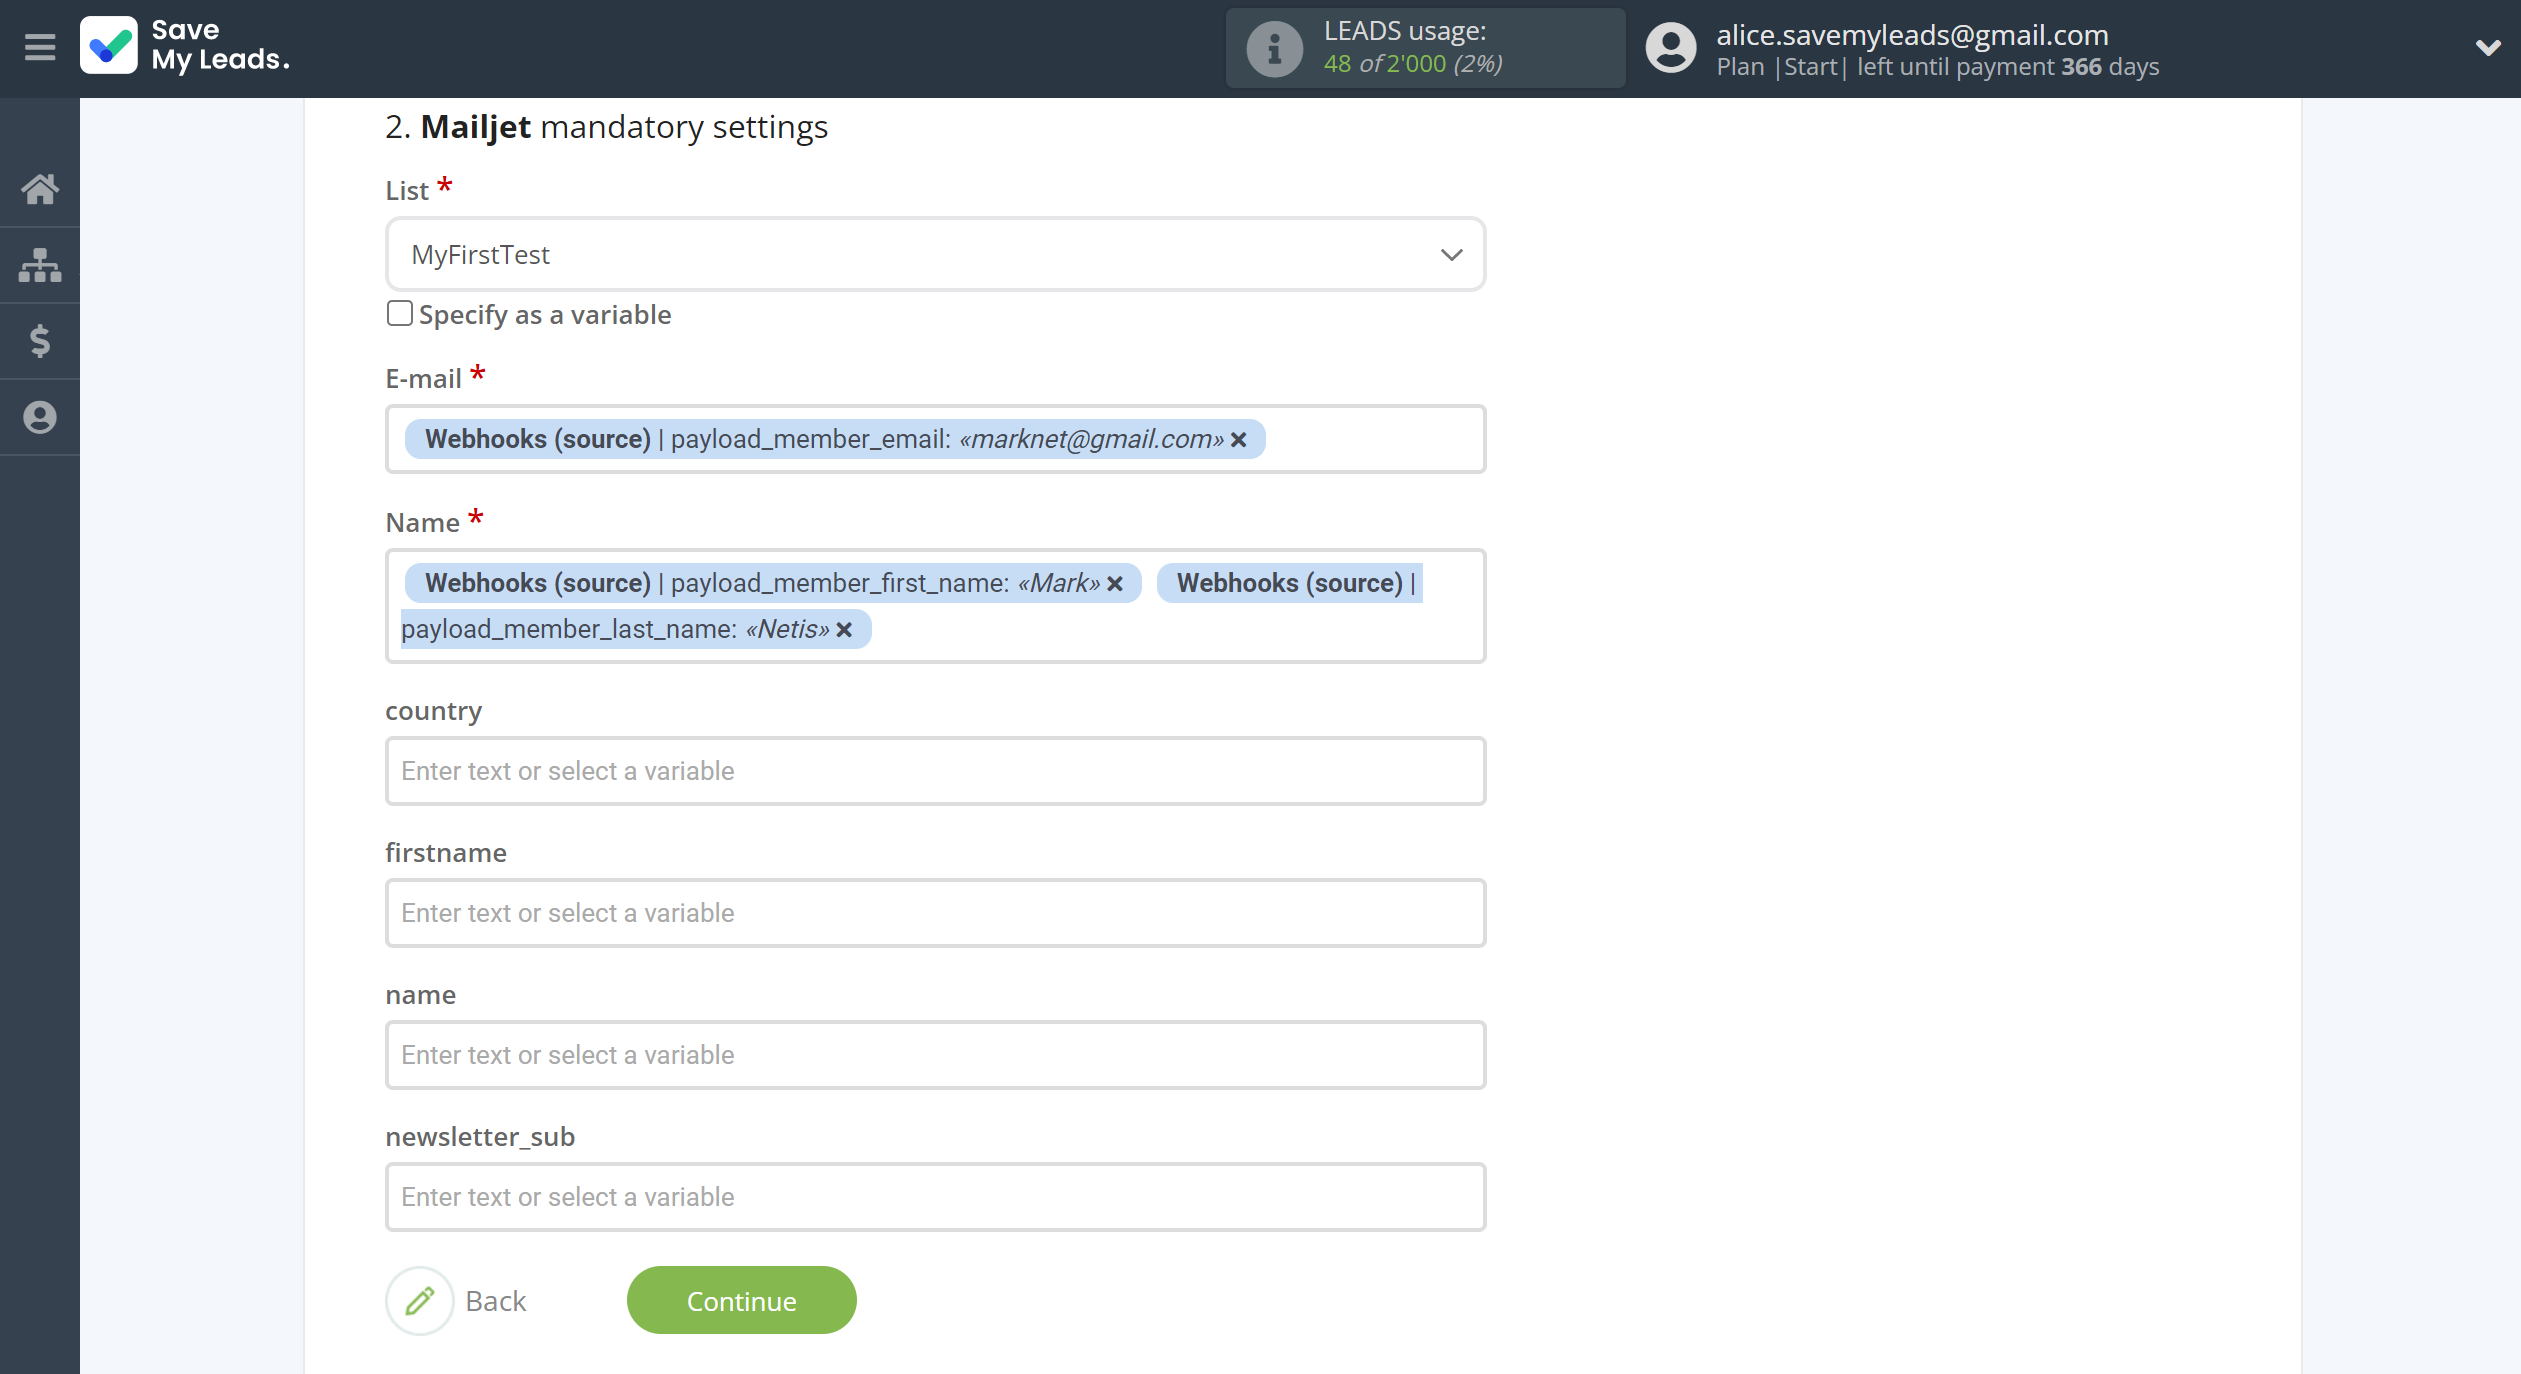The height and width of the screenshot is (1374, 2521).
Task: Open Billing dollar icon in sidebar
Action: click(x=40, y=341)
